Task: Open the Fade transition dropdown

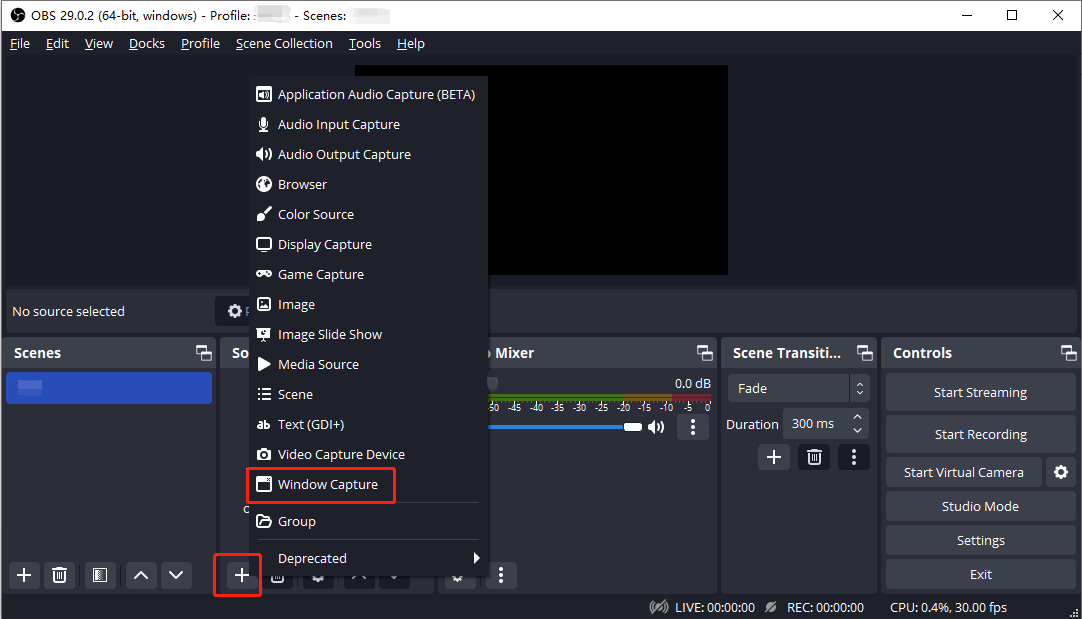Action: (798, 389)
